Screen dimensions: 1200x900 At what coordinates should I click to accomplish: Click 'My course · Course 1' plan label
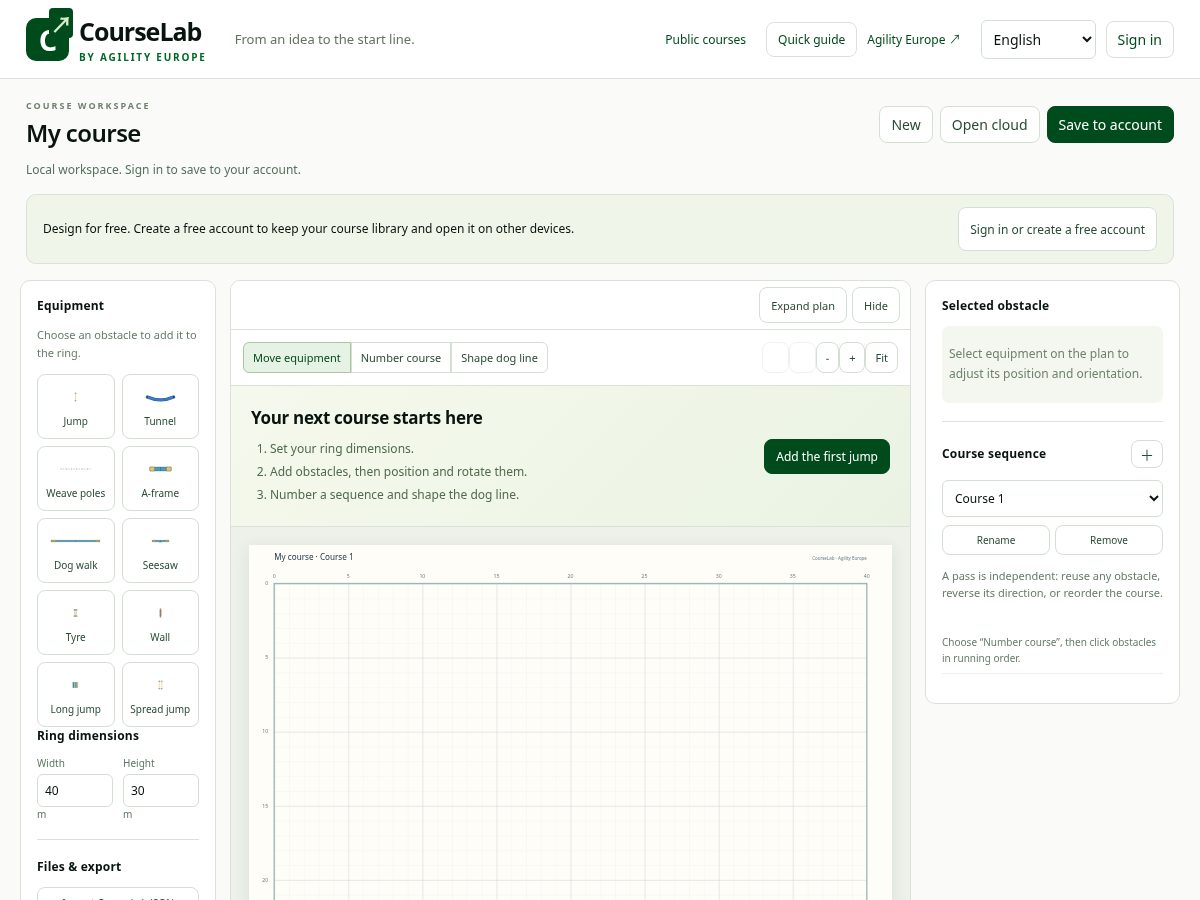(314, 557)
